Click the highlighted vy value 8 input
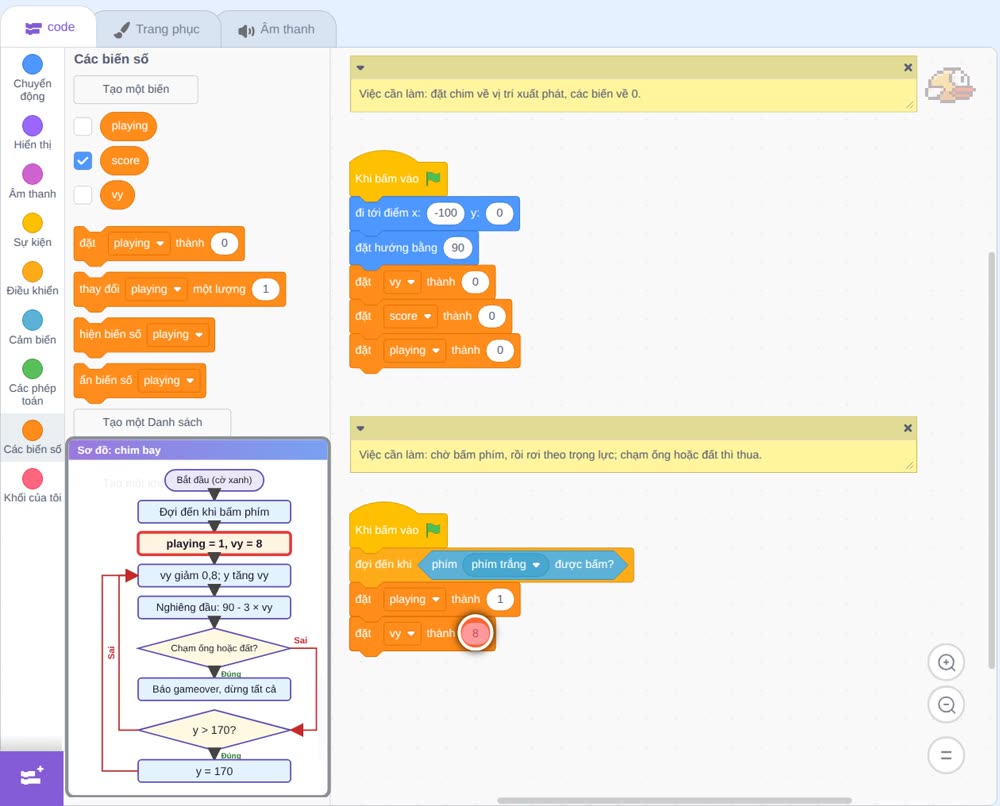 (475, 634)
